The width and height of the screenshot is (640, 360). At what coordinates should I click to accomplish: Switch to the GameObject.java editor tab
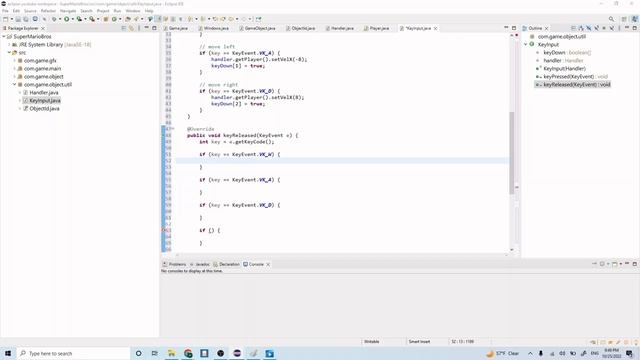point(258,28)
